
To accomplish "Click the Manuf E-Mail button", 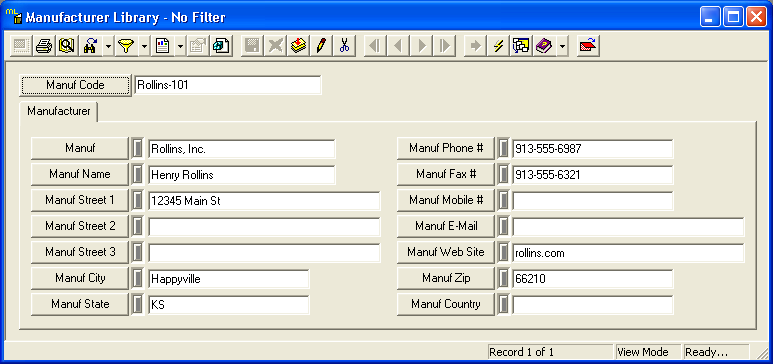I will [x=446, y=226].
